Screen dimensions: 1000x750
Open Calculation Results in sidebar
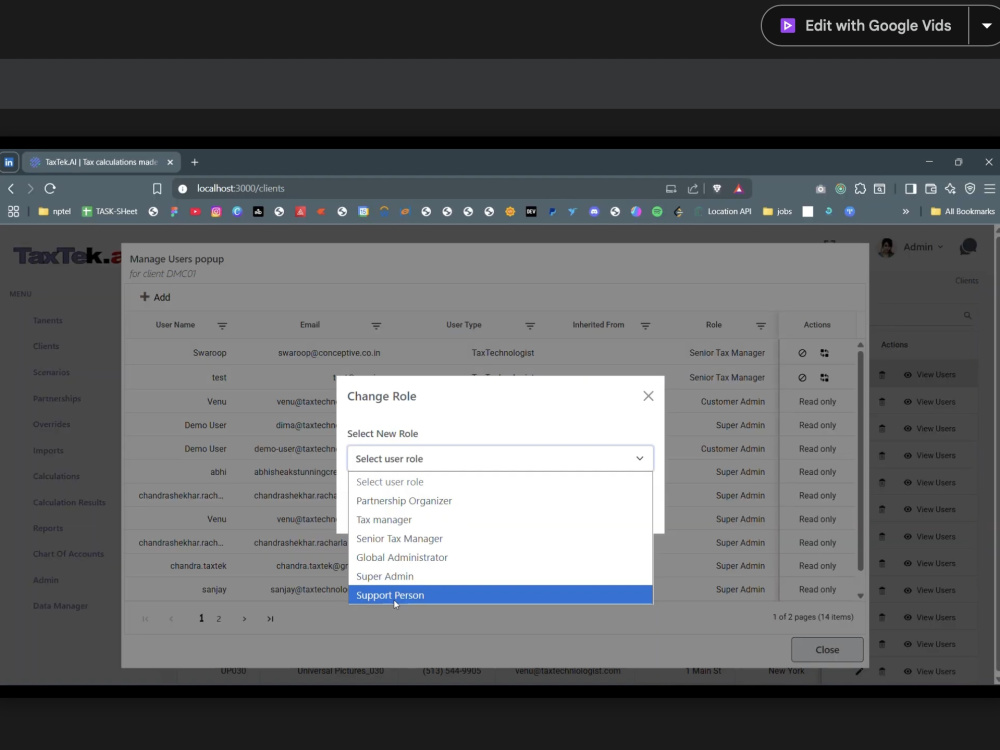coord(69,503)
